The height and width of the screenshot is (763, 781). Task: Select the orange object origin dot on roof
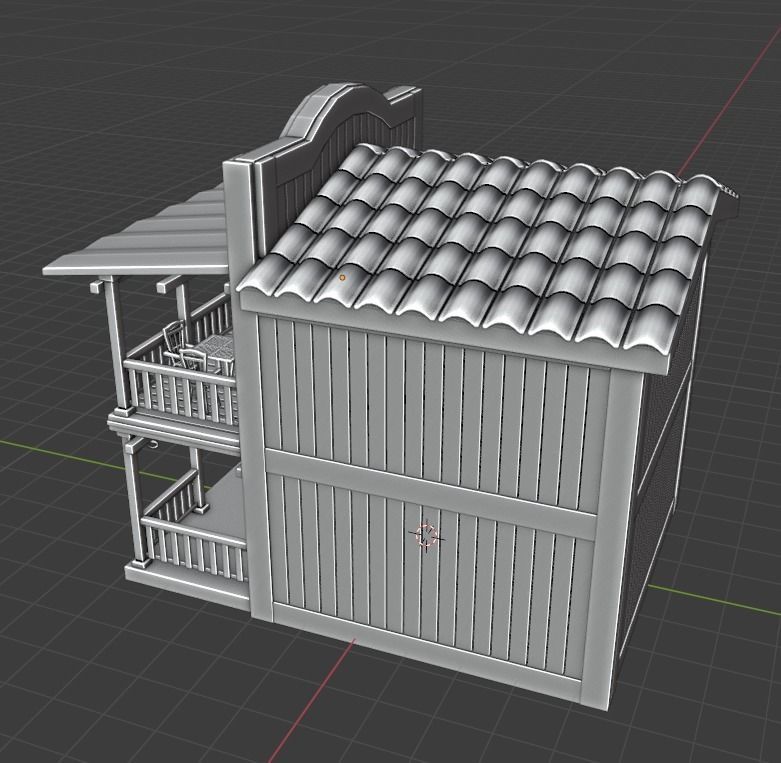point(342,277)
